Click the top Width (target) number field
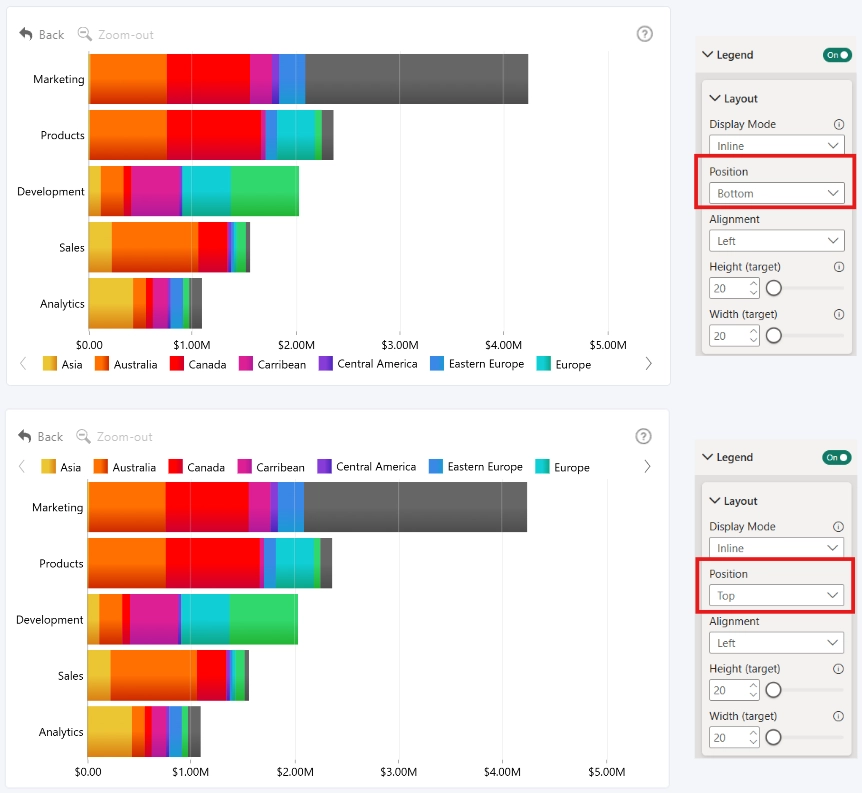Viewport: 862px width, 793px height. click(734, 335)
